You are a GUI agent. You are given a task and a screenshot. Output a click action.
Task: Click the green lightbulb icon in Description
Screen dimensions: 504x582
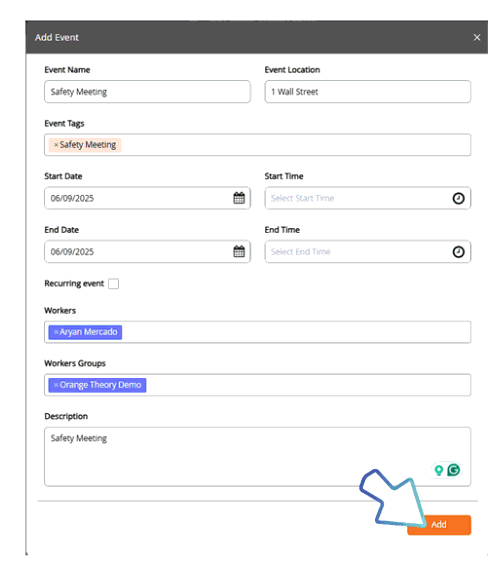pyautogui.click(x=439, y=470)
